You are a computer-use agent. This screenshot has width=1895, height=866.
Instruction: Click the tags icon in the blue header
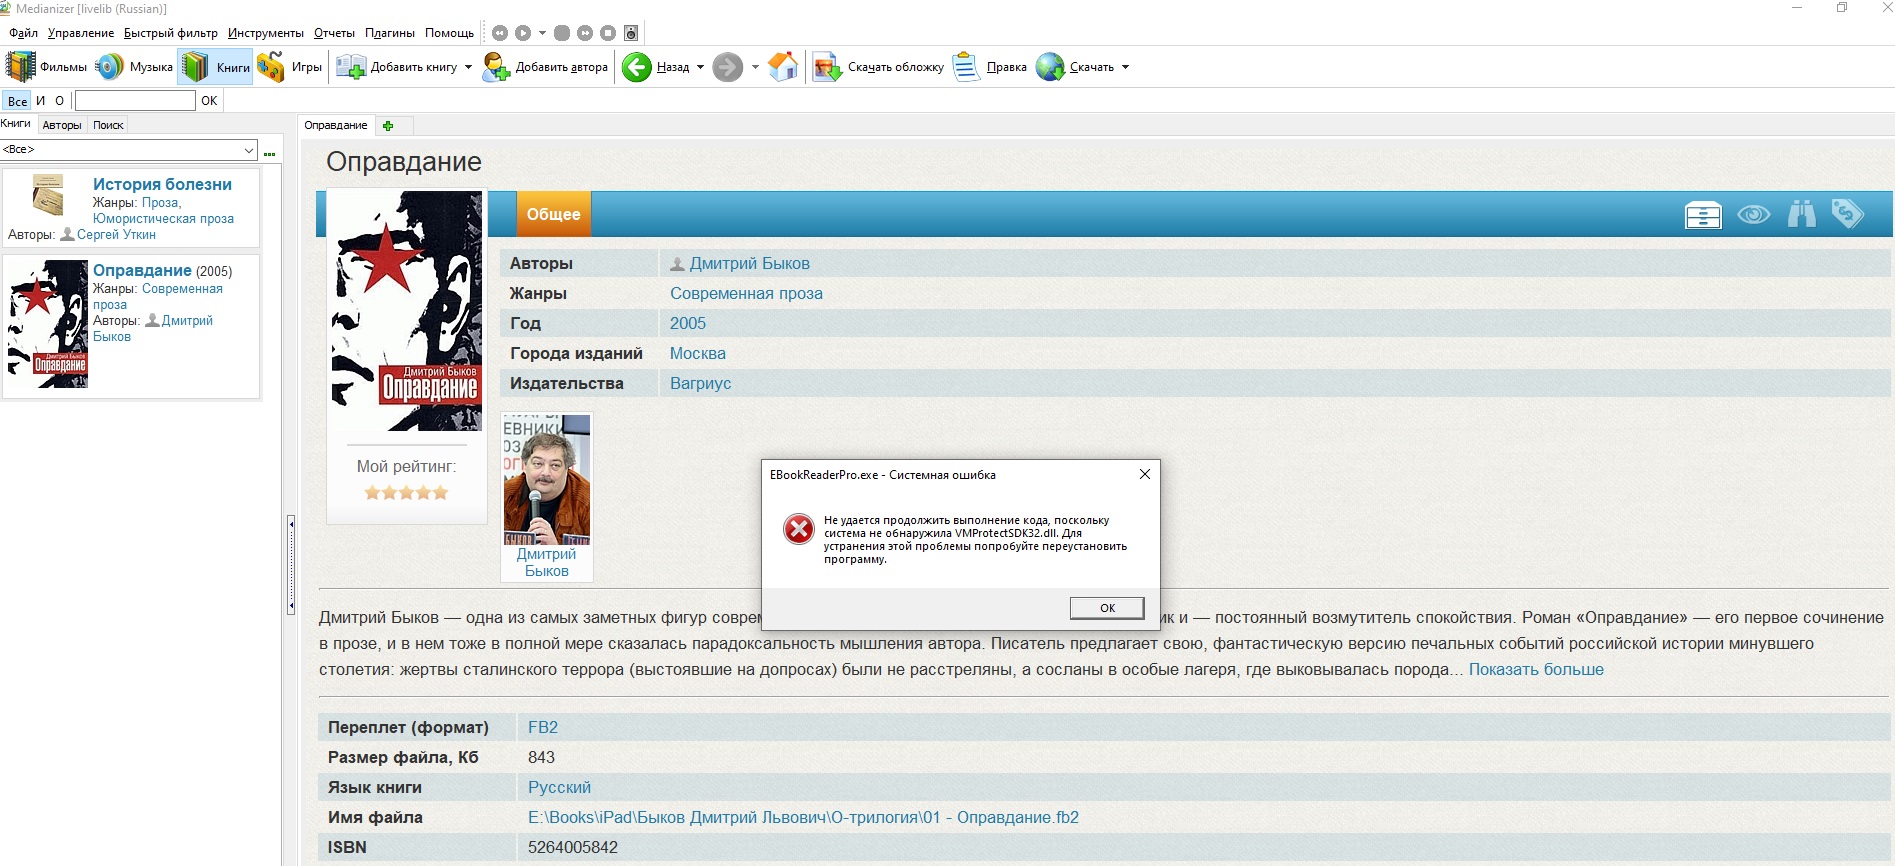click(1847, 213)
